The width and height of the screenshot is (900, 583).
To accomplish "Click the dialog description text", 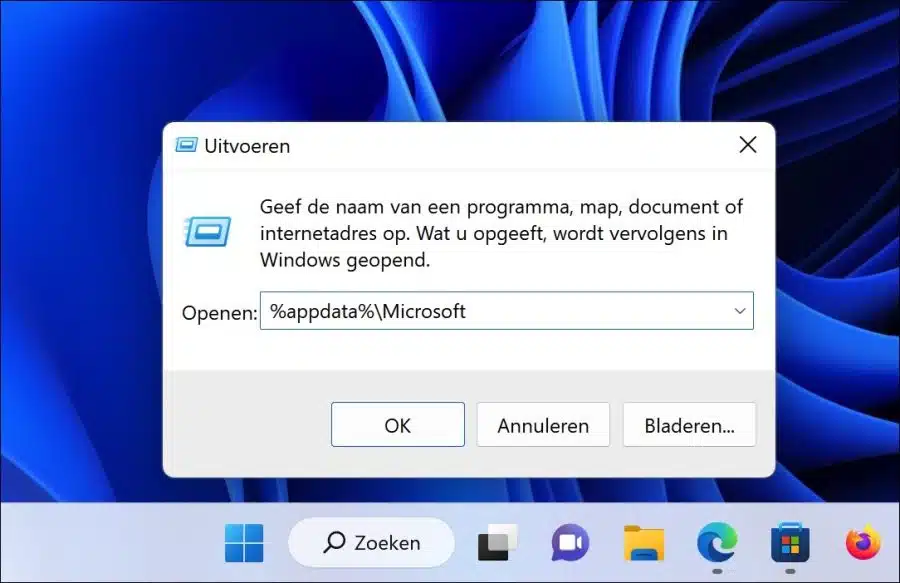I will pyautogui.click(x=501, y=233).
